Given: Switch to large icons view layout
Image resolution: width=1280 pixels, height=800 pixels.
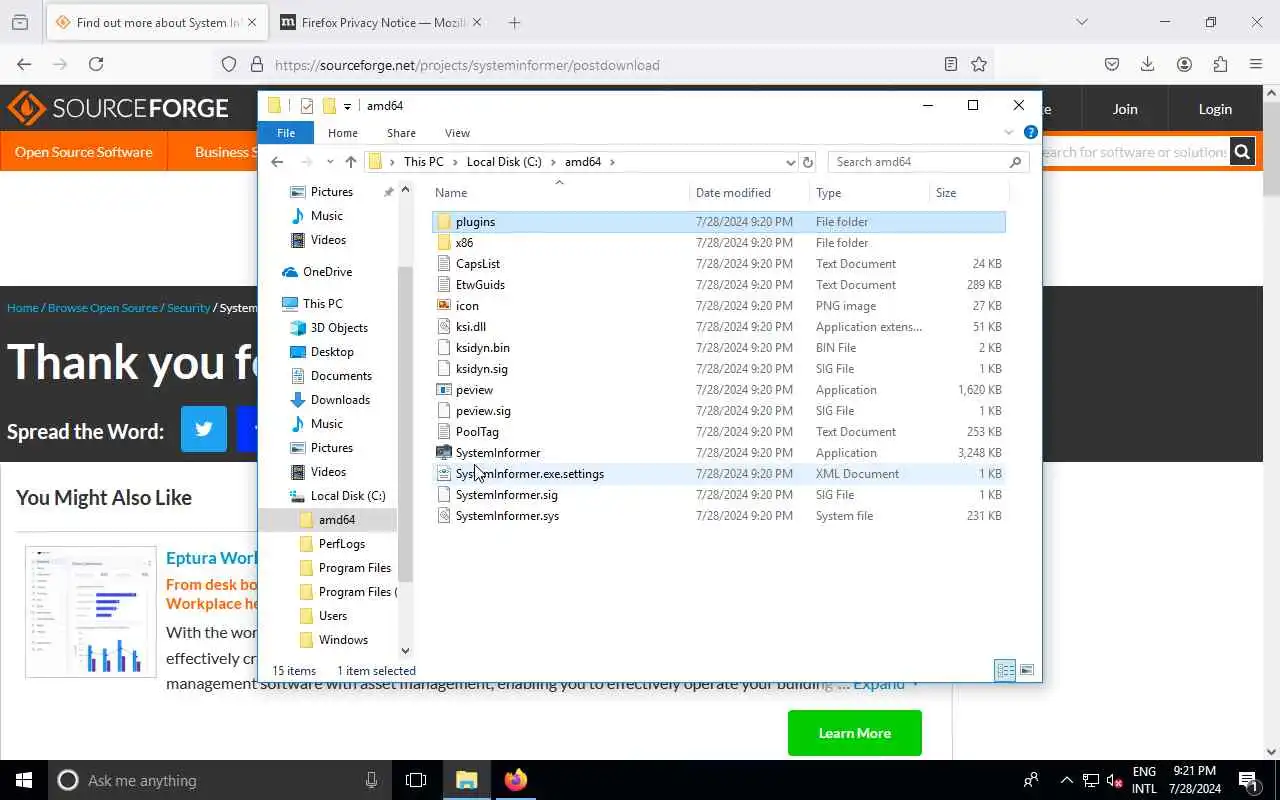Looking at the screenshot, I should tap(1026, 671).
